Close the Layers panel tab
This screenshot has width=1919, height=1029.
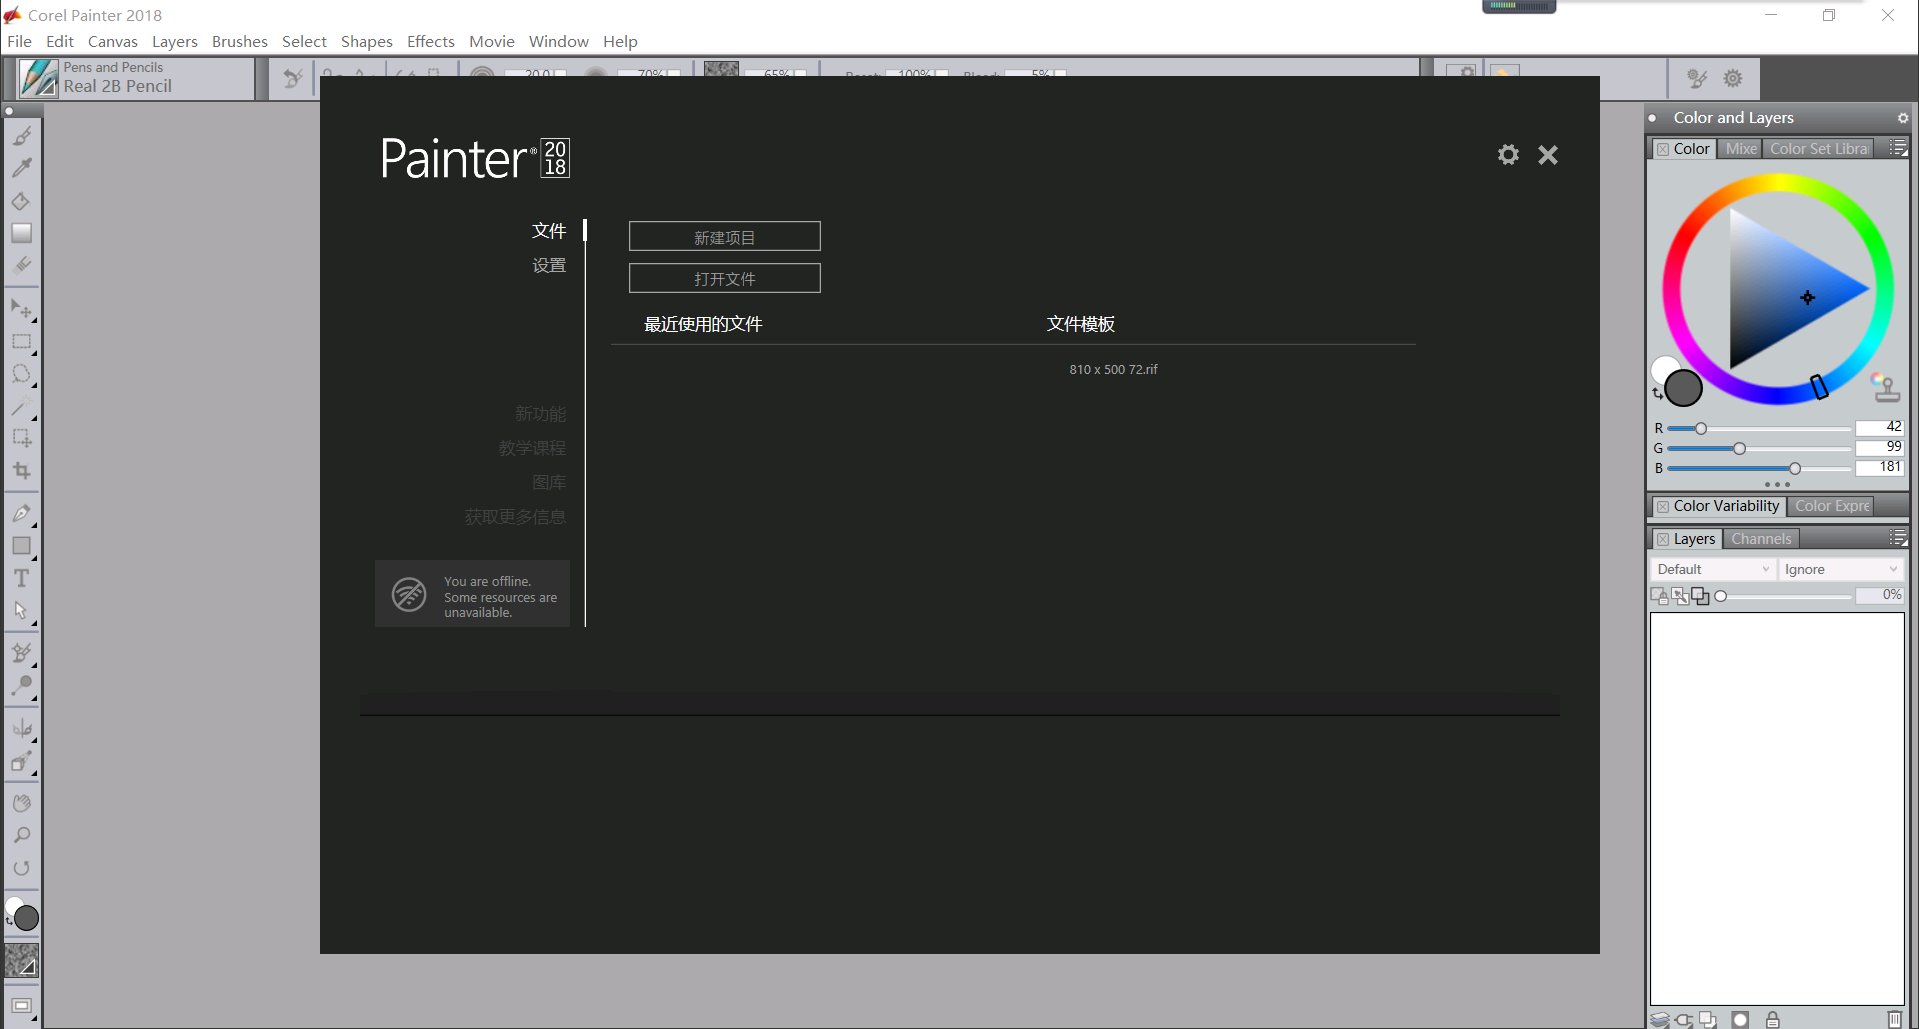coord(1663,539)
